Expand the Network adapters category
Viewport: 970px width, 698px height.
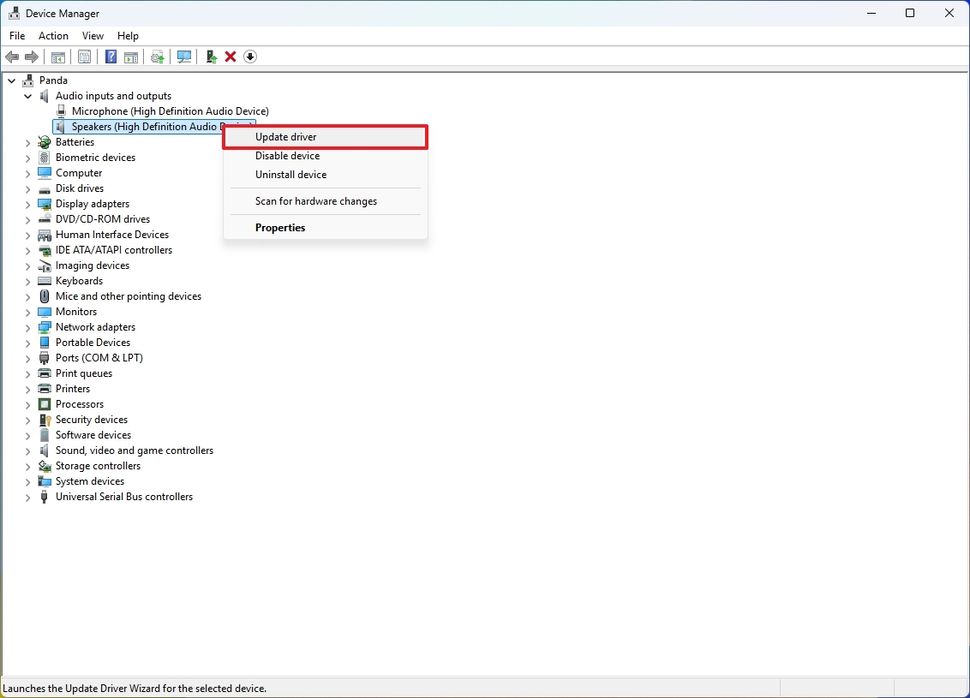click(28, 327)
